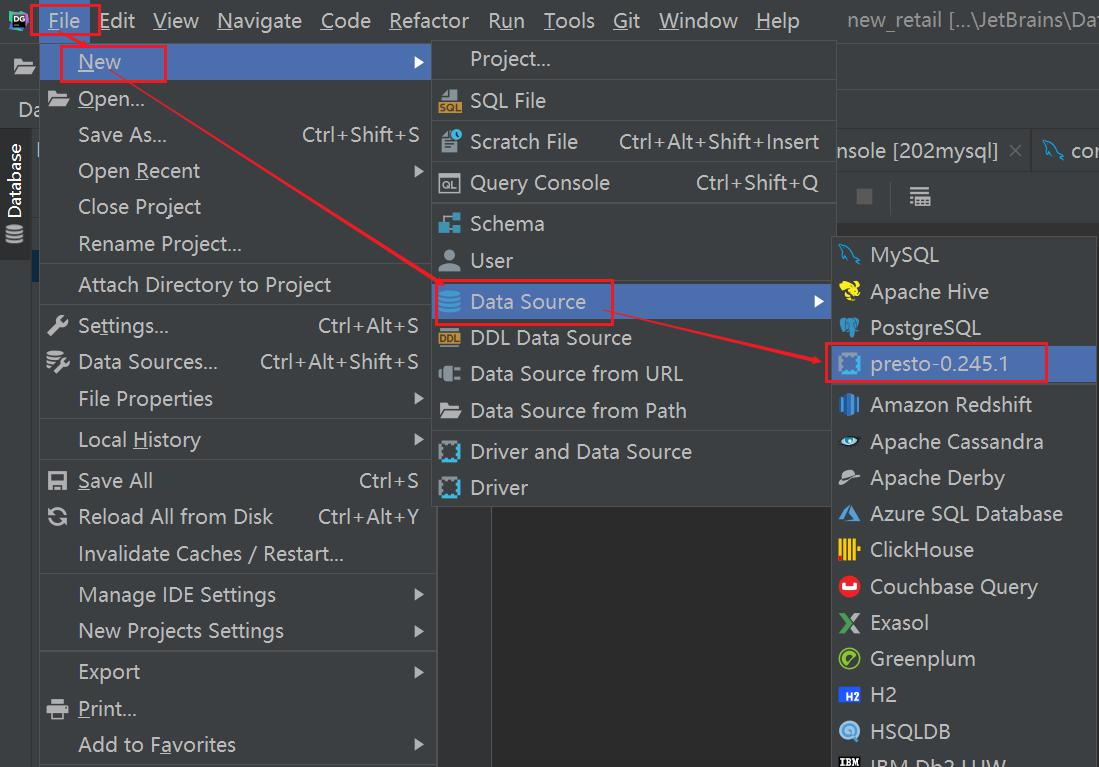Open the Navigate menu
Image resolution: width=1099 pixels, height=767 pixels.
259,21
